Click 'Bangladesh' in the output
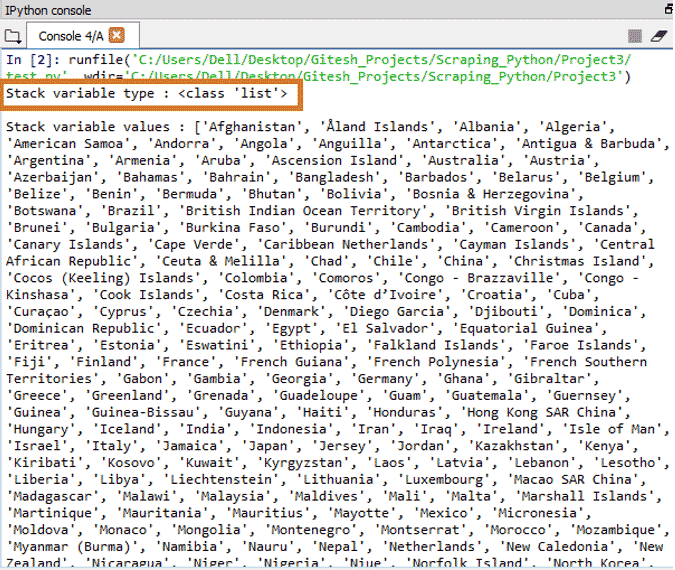Viewport: 675px width, 570px height. point(334,177)
